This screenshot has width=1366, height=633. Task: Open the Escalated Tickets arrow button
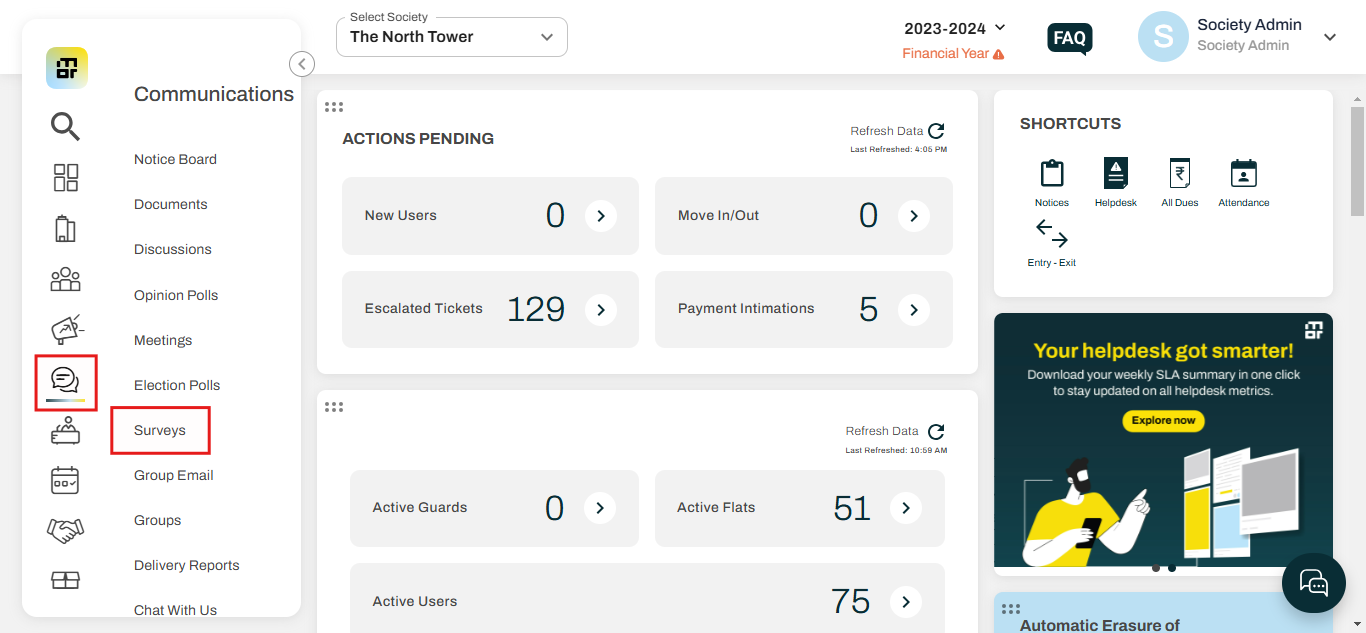tap(601, 310)
